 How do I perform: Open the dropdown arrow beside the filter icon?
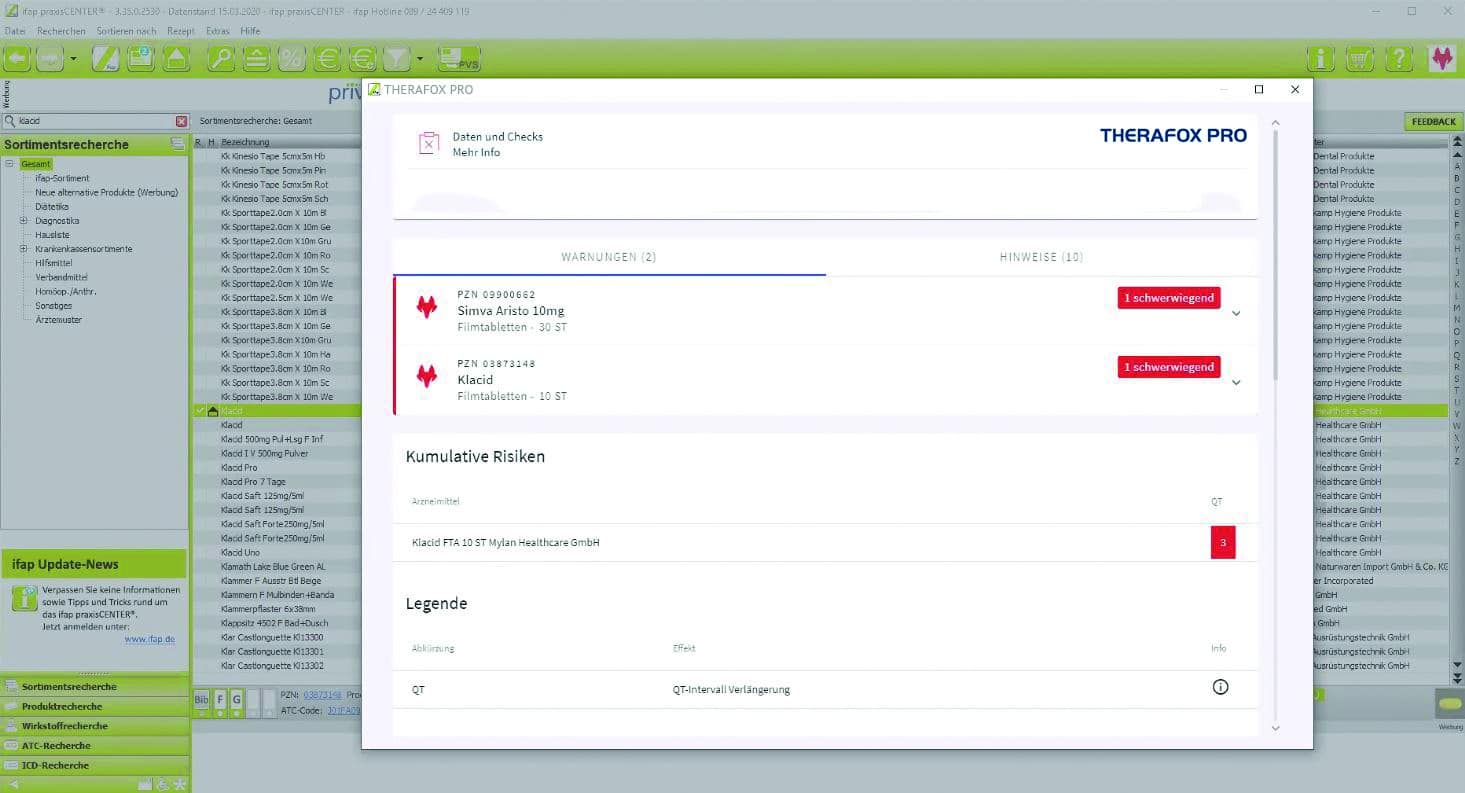click(420, 59)
